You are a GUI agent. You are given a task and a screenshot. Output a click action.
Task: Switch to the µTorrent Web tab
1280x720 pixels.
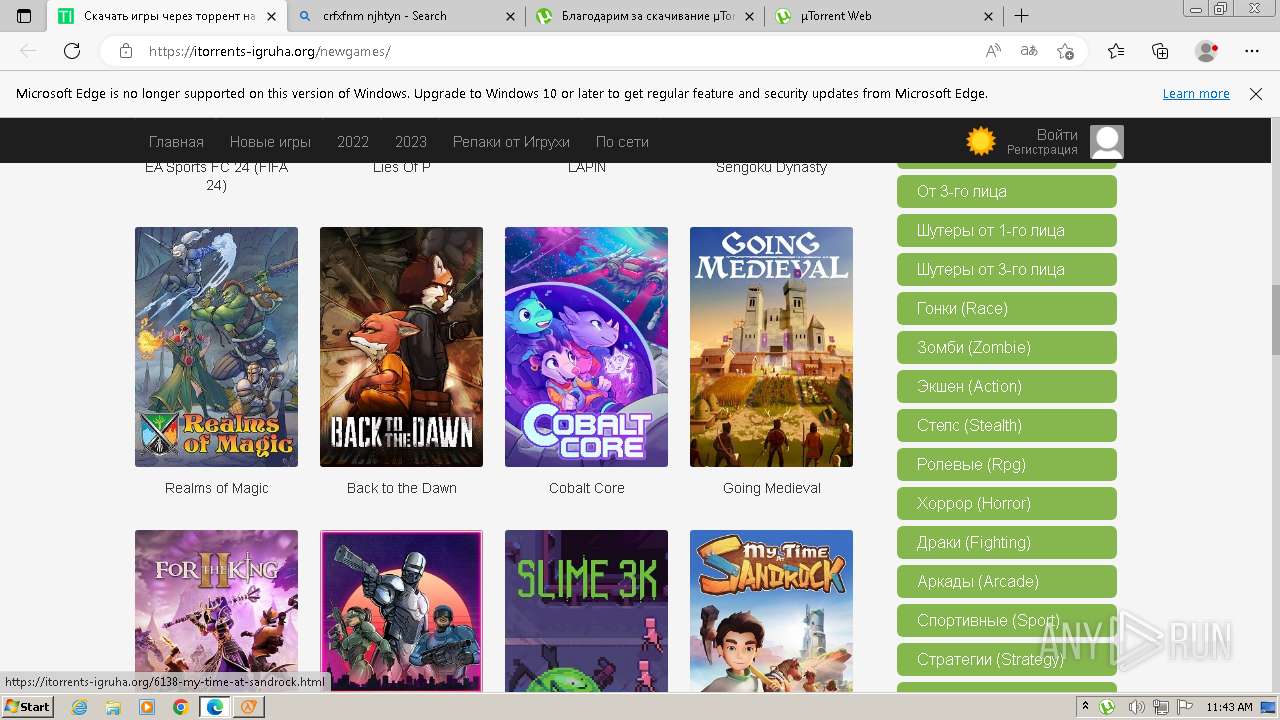(884, 16)
